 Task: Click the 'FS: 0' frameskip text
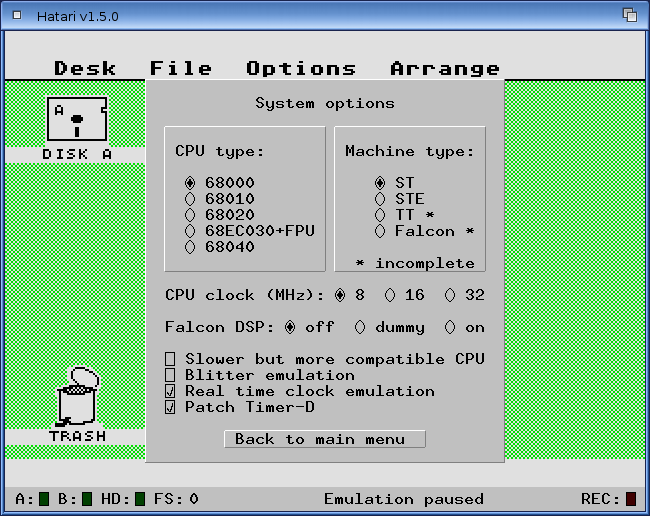[176, 499]
